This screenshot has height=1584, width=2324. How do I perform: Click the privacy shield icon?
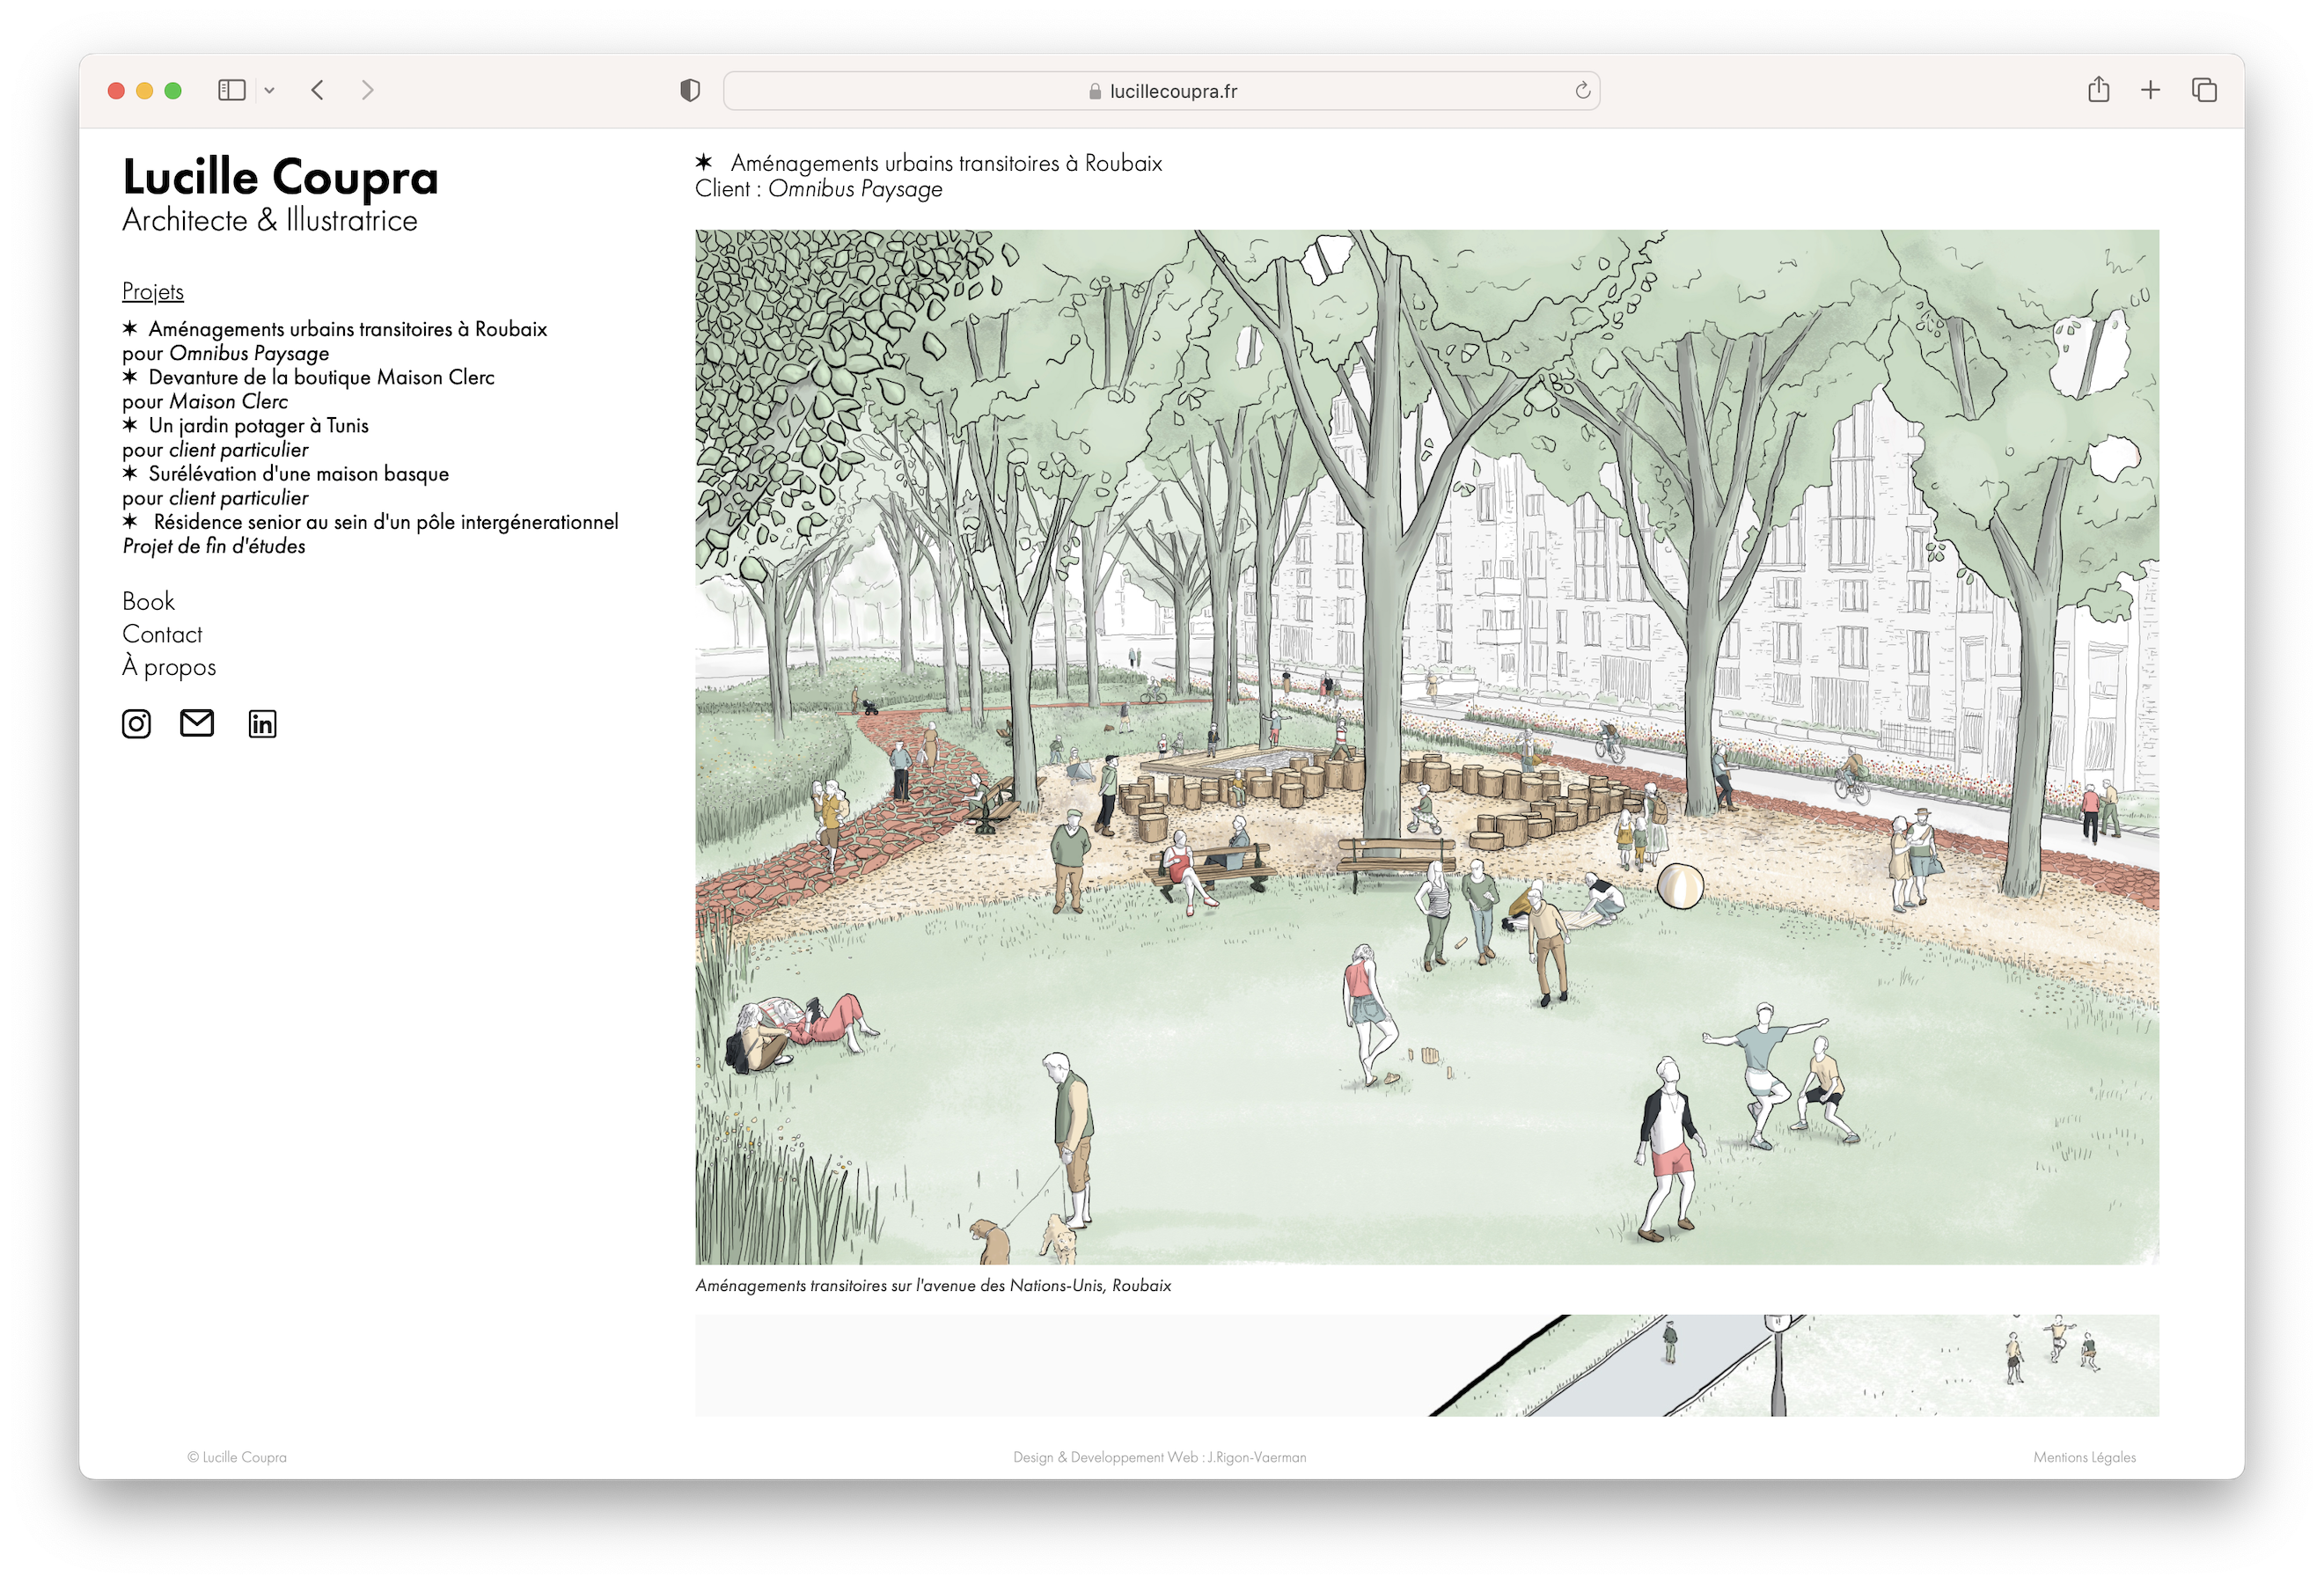(690, 90)
